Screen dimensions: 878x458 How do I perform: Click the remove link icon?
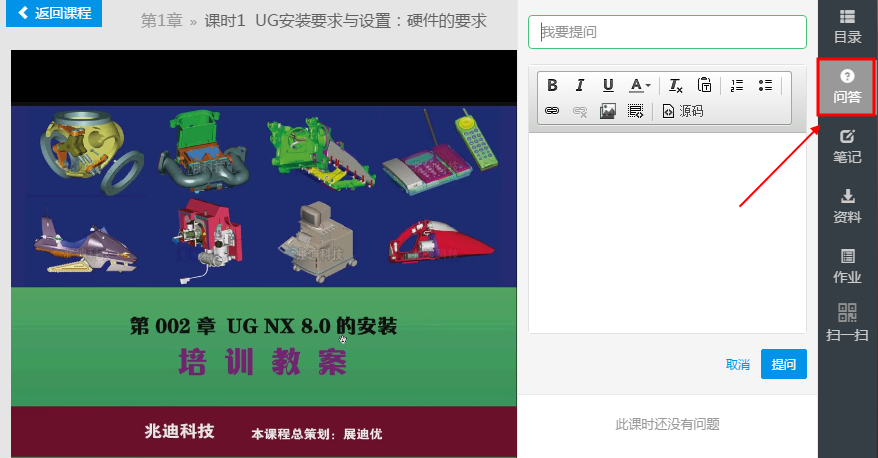click(580, 111)
